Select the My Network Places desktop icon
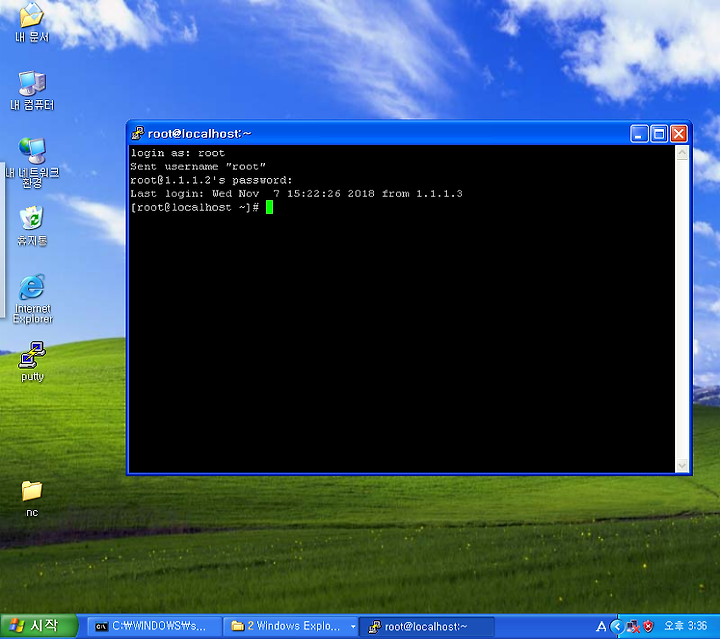 [x=32, y=163]
